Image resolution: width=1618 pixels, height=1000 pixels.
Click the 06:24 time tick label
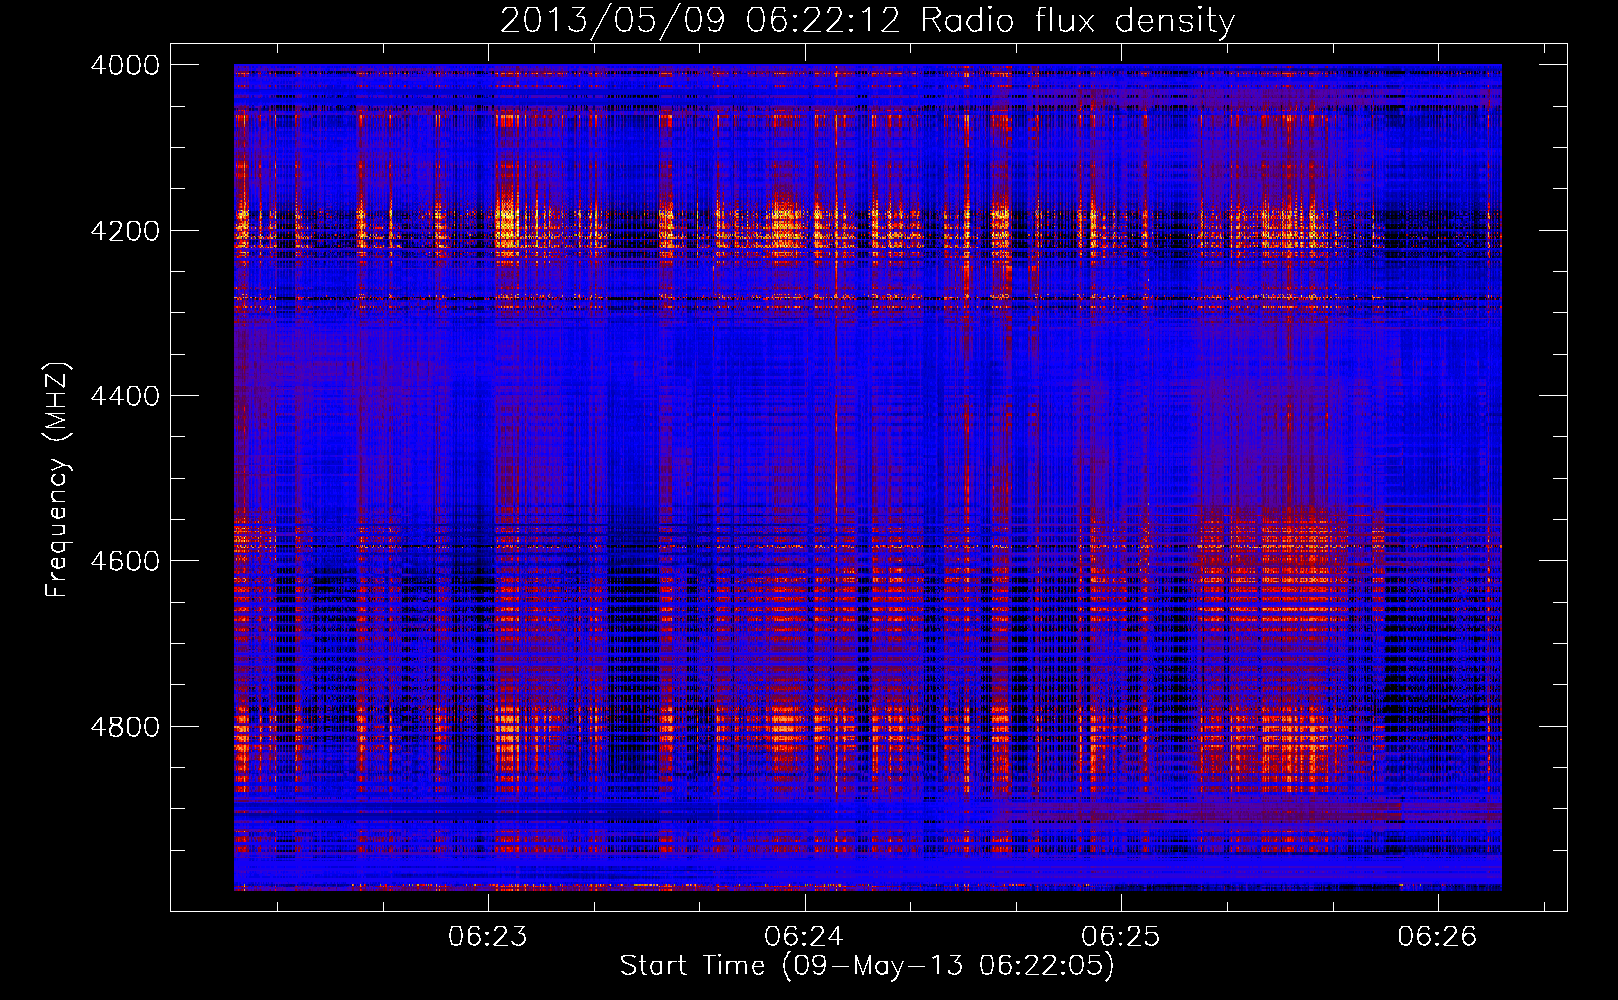point(804,937)
